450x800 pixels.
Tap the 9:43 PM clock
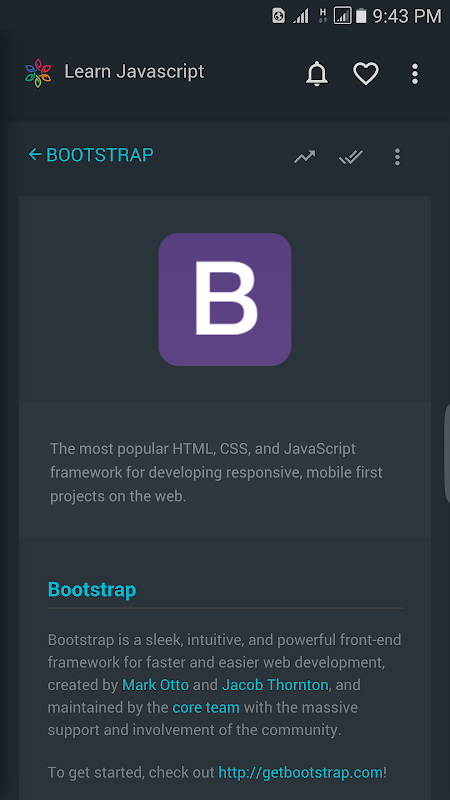tap(407, 16)
